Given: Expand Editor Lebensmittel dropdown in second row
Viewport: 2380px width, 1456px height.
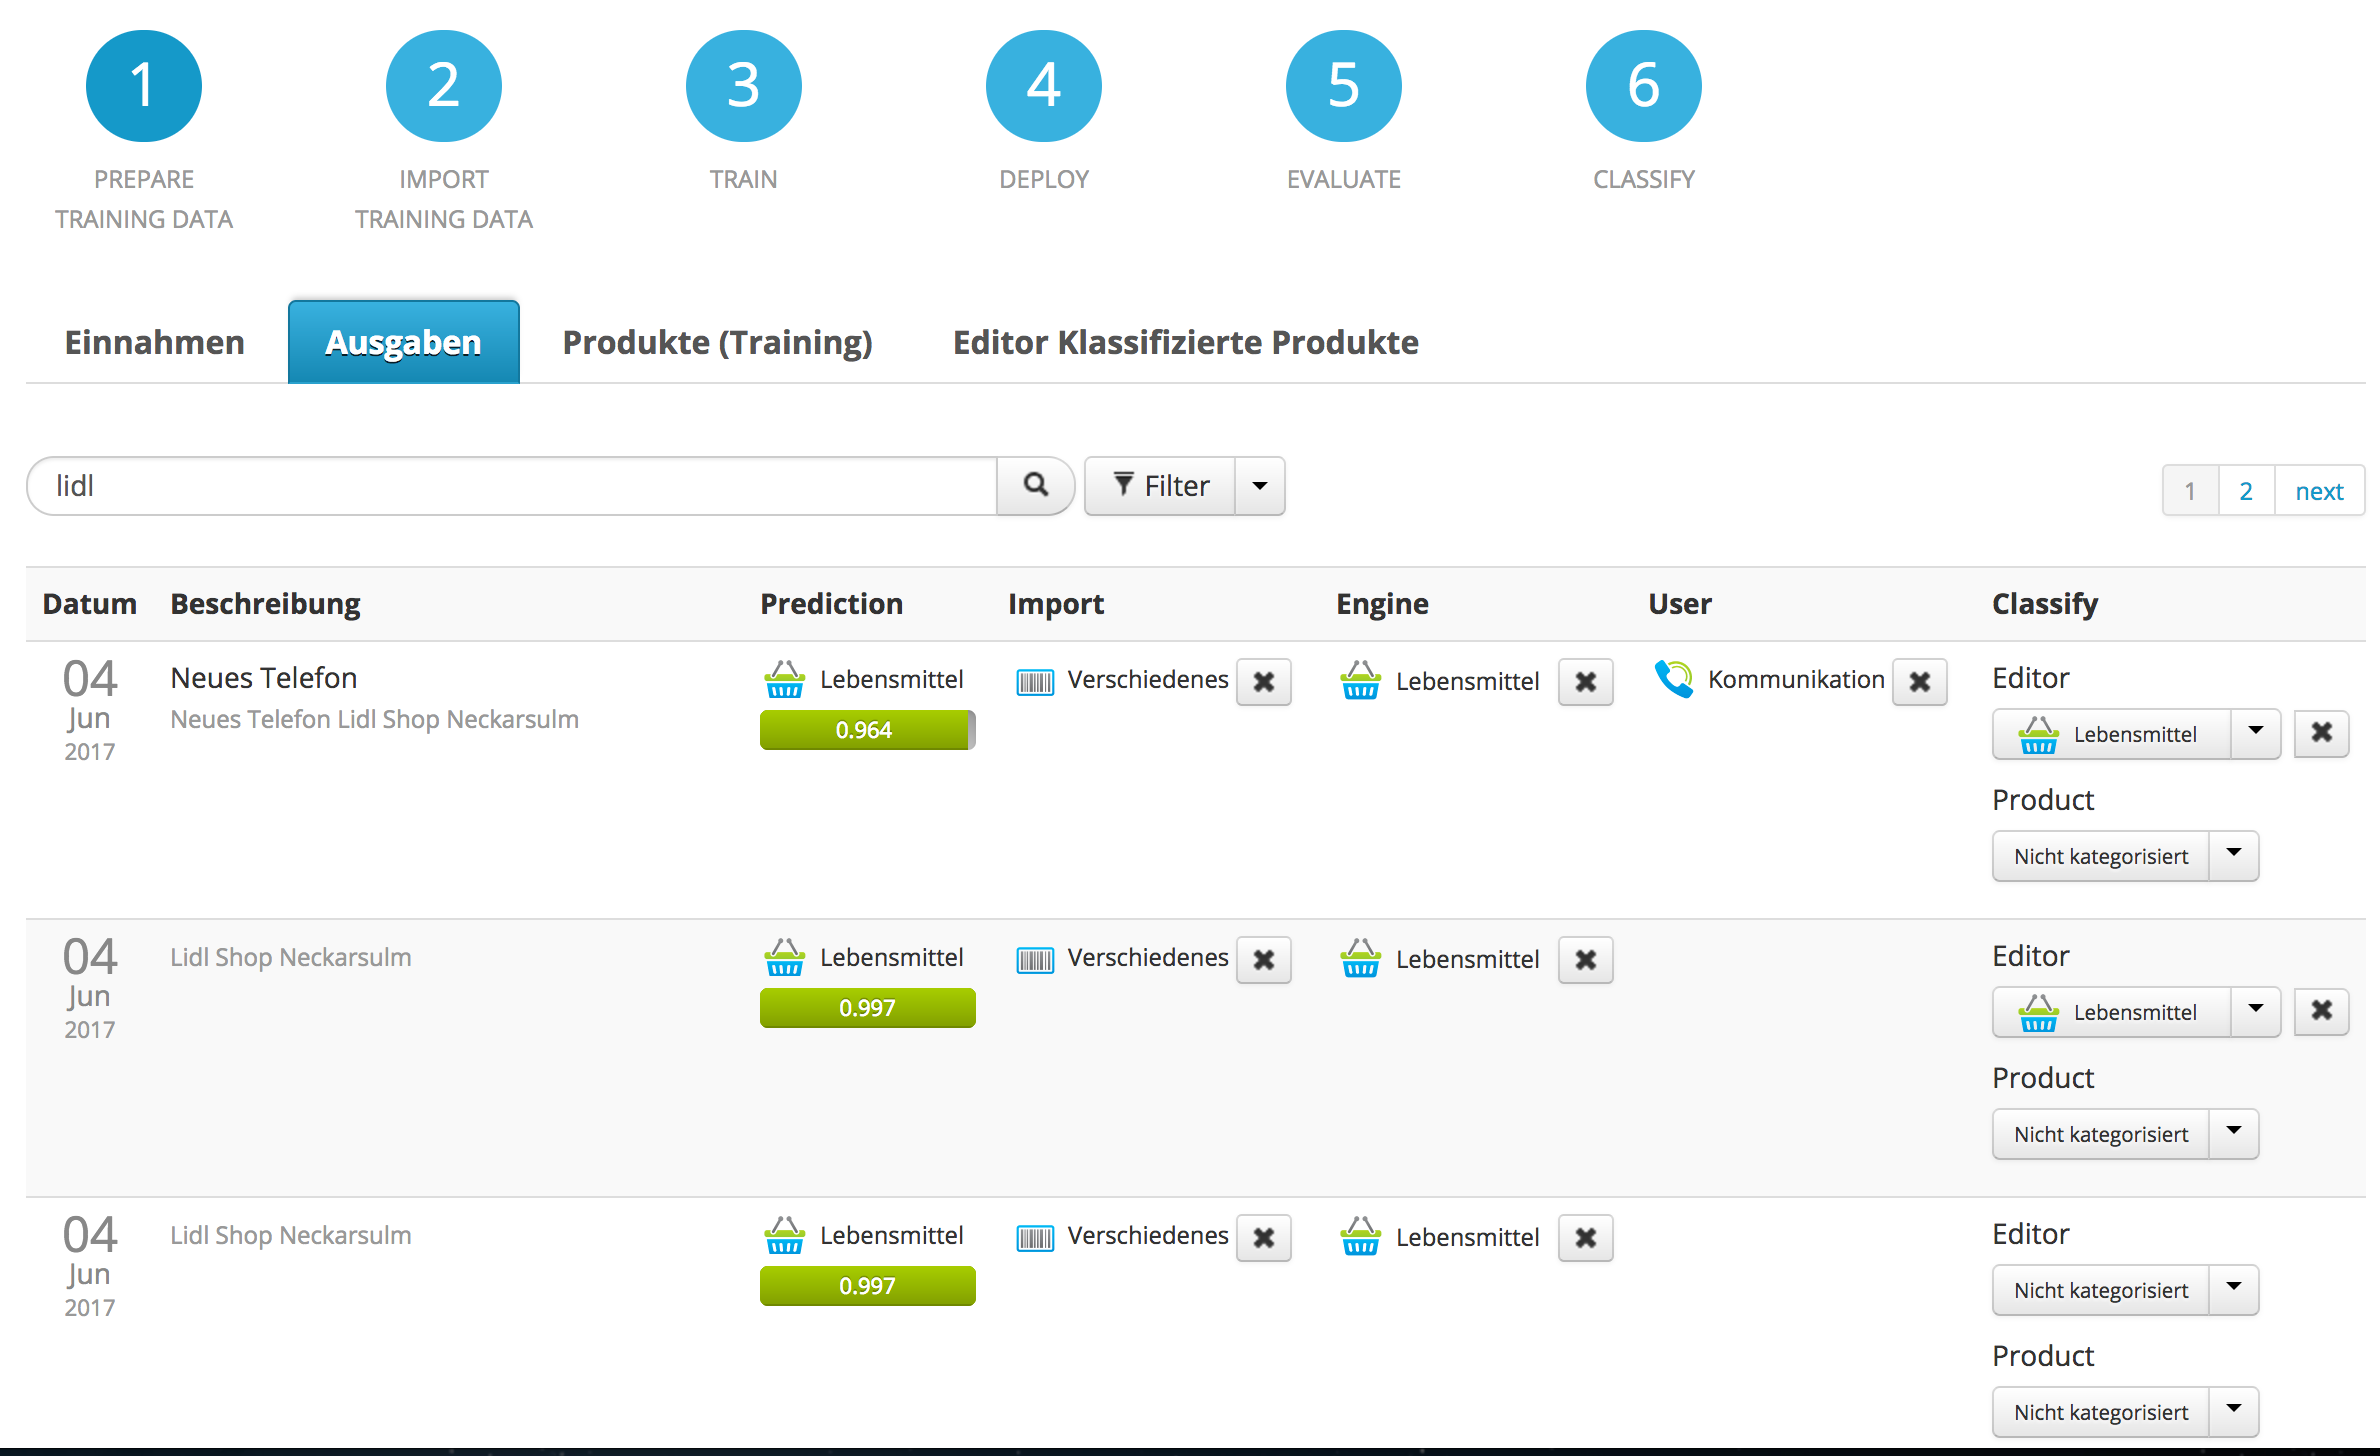Looking at the screenshot, I should [2256, 1011].
